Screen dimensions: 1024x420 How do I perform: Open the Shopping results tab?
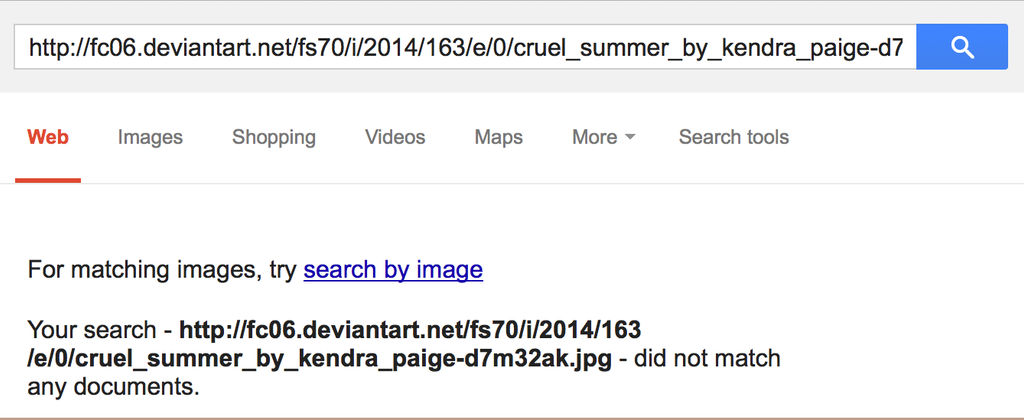(x=274, y=137)
